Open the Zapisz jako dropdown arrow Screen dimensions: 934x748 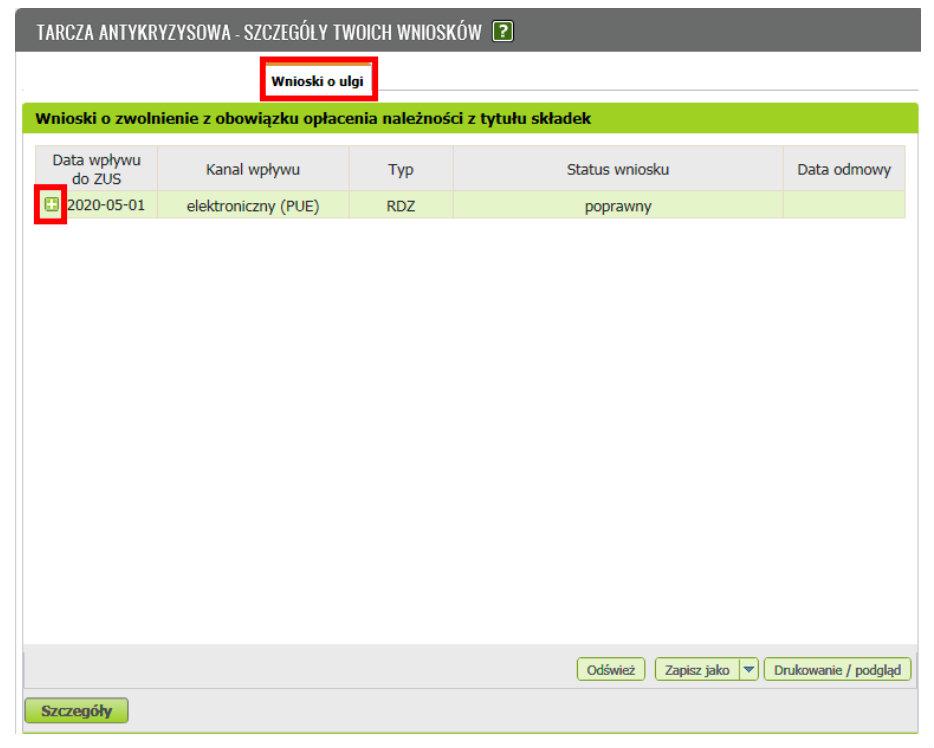pos(748,670)
